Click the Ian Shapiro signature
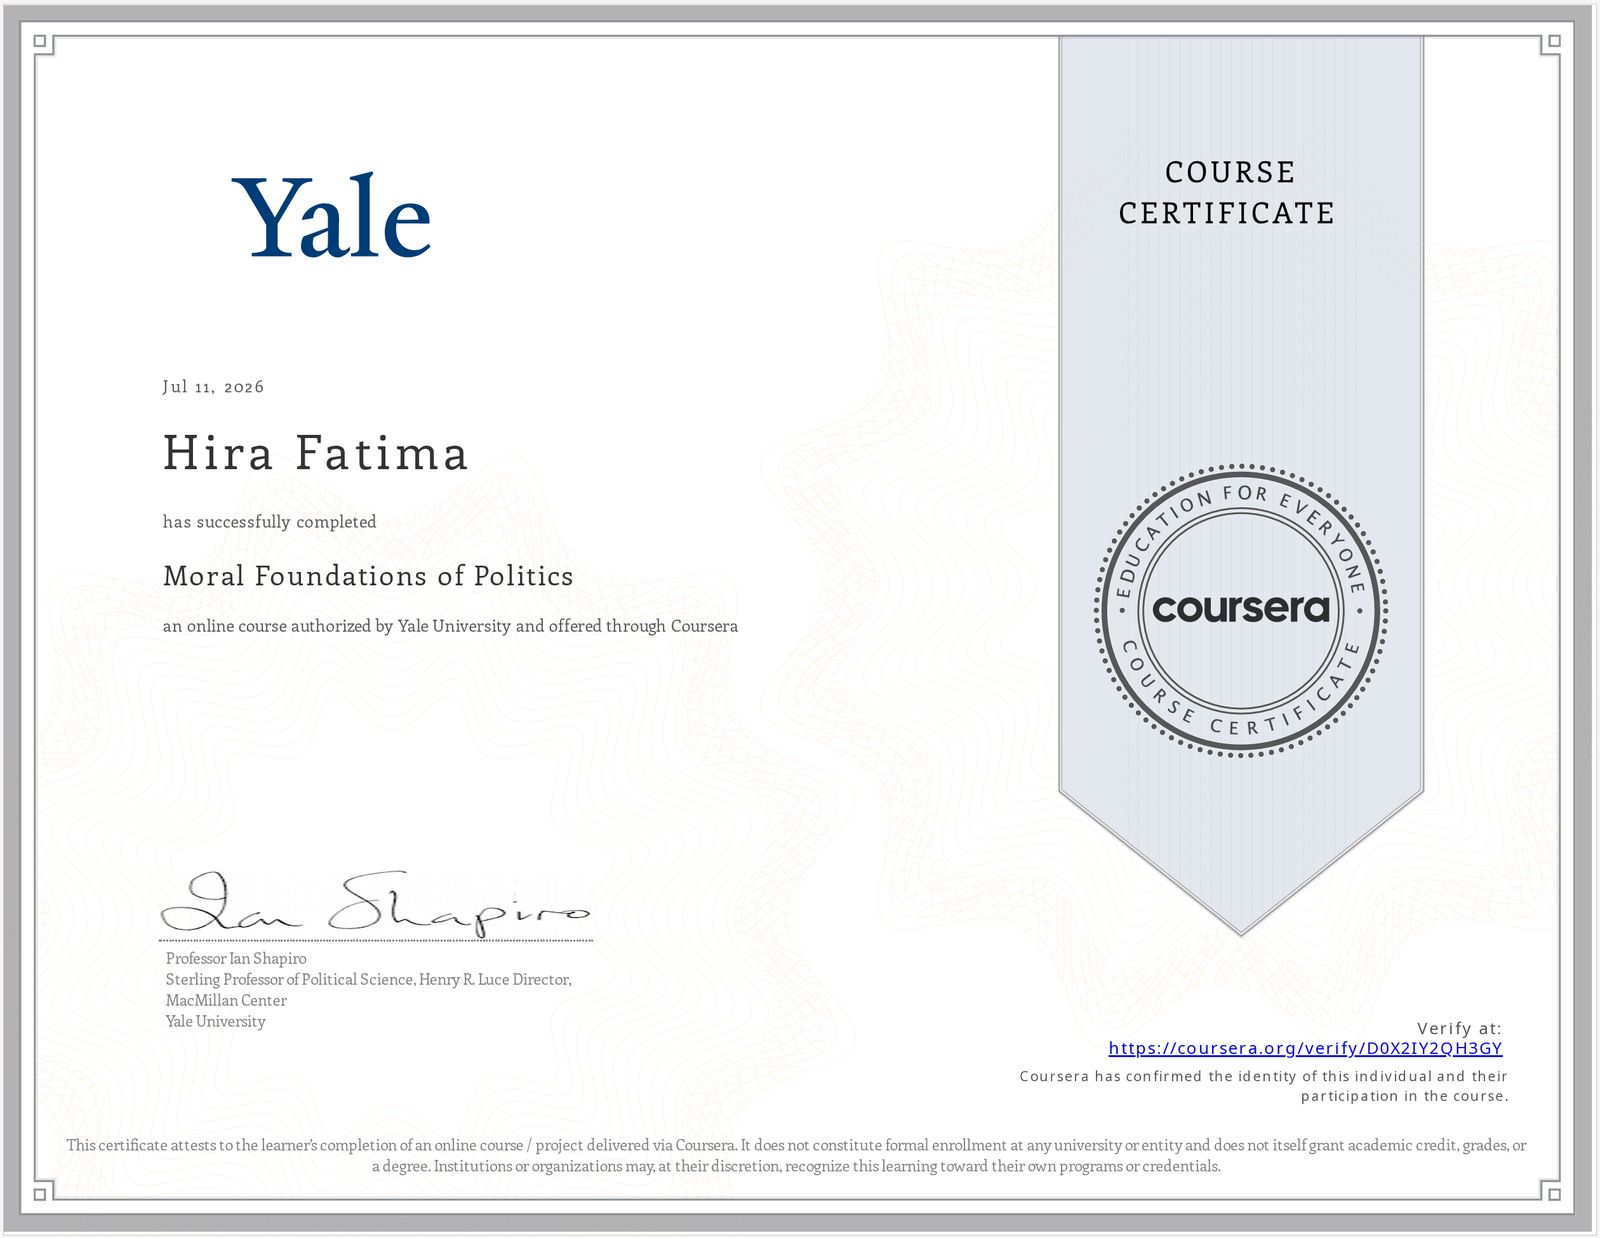The height and width of the screenshot is (1238, 1600). pos(375,903)
